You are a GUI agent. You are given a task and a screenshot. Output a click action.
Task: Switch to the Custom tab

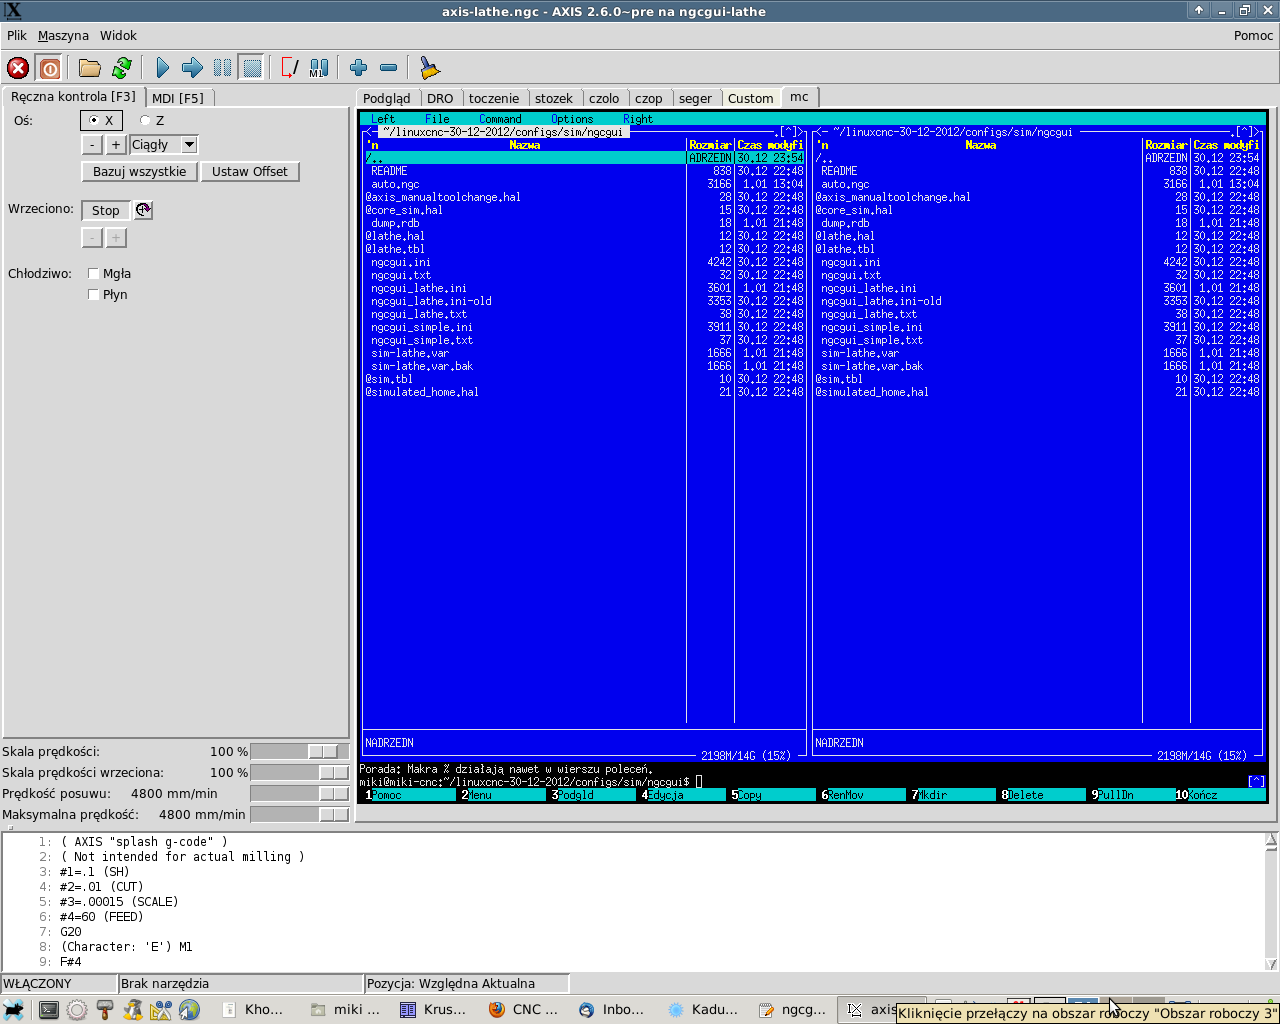(751, 98)
